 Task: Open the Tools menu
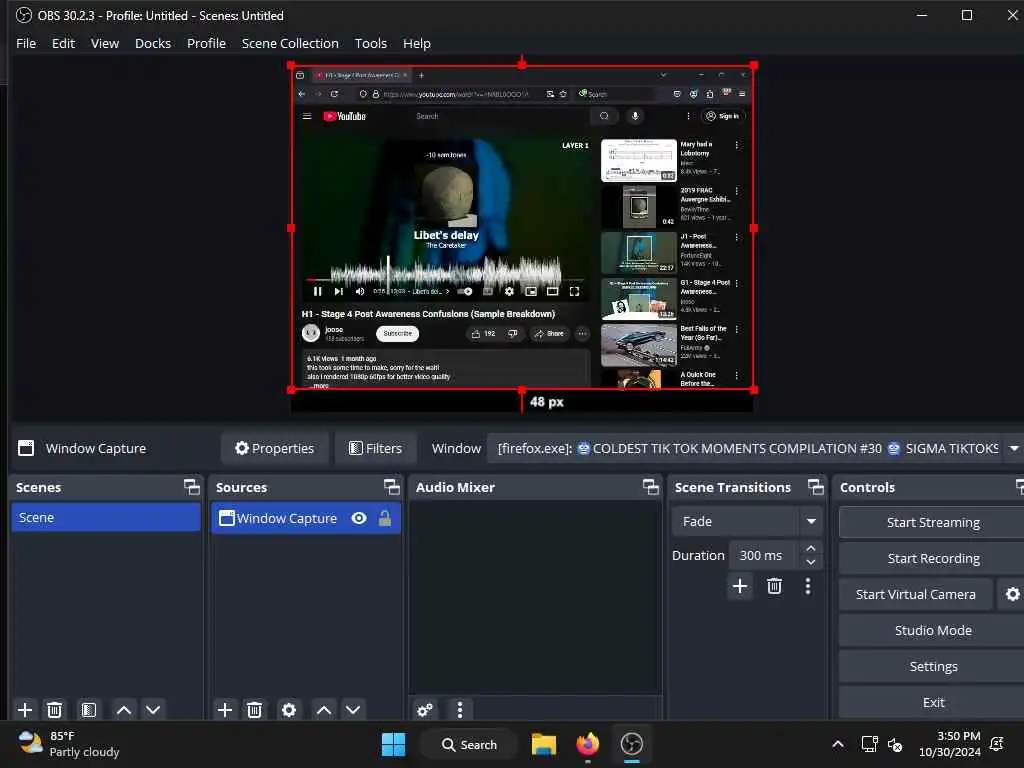pyautogui.click(x=370, y=43)
